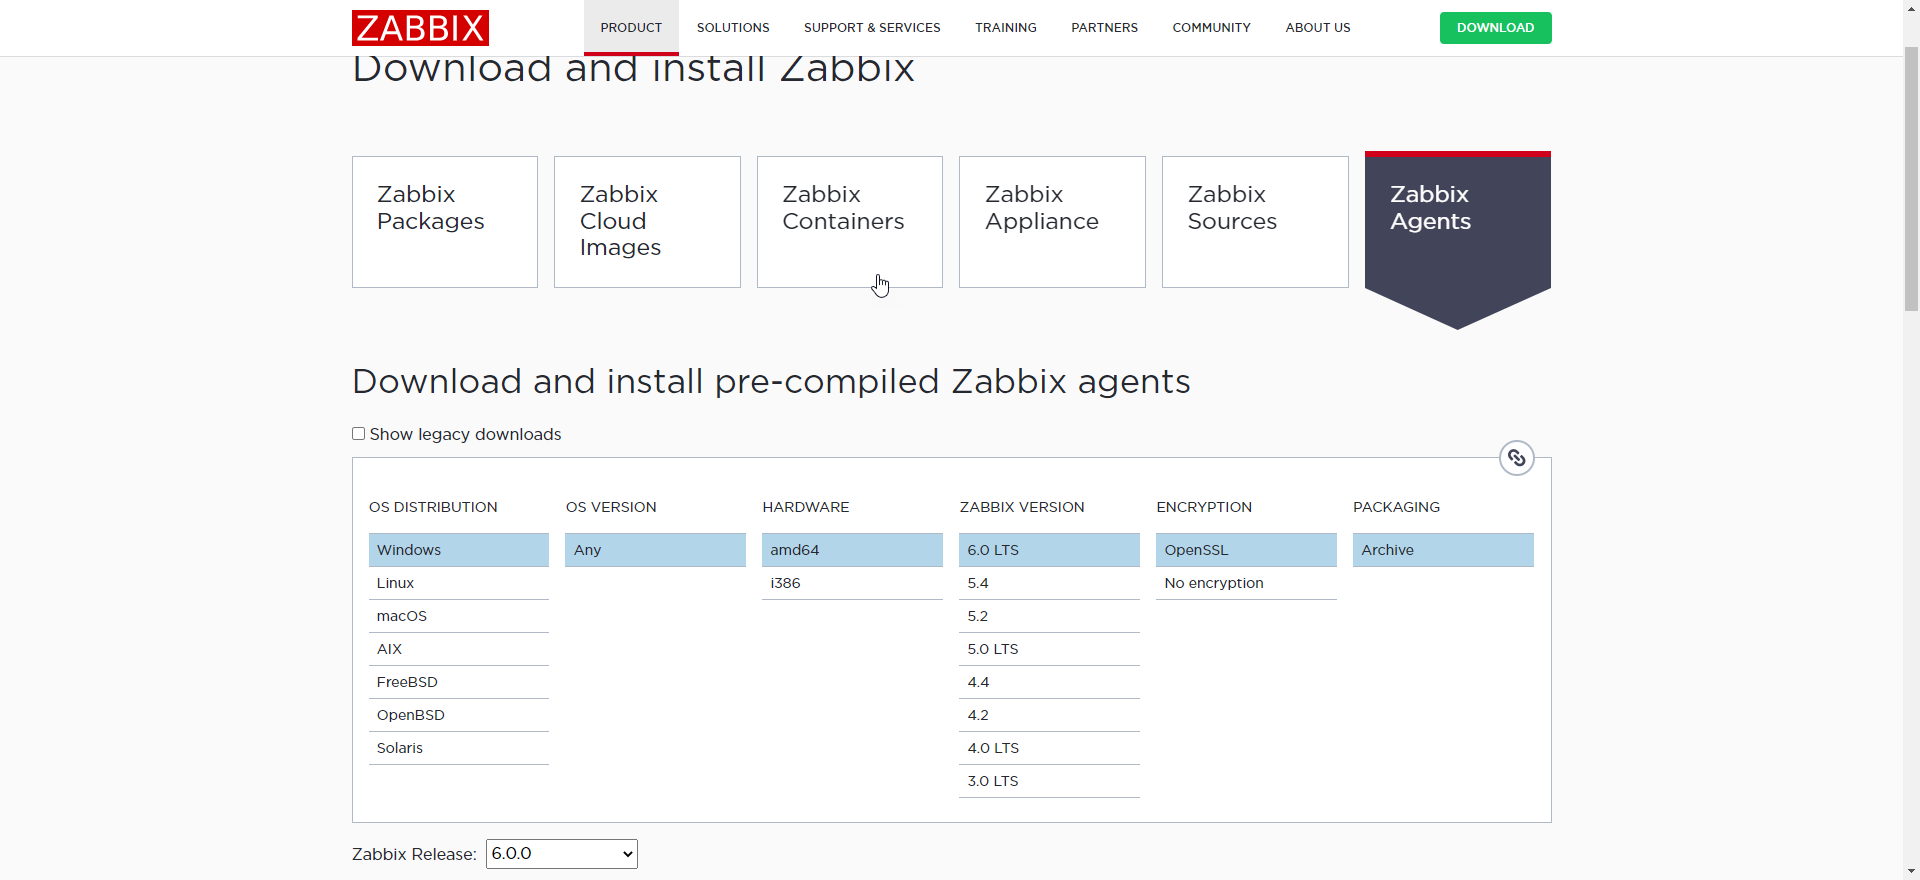Image resolution: width=1920 pixels, height=880 pixels.
Task: Select i386 hardware option
Action: pyautogui.click(x=852, y=583)
